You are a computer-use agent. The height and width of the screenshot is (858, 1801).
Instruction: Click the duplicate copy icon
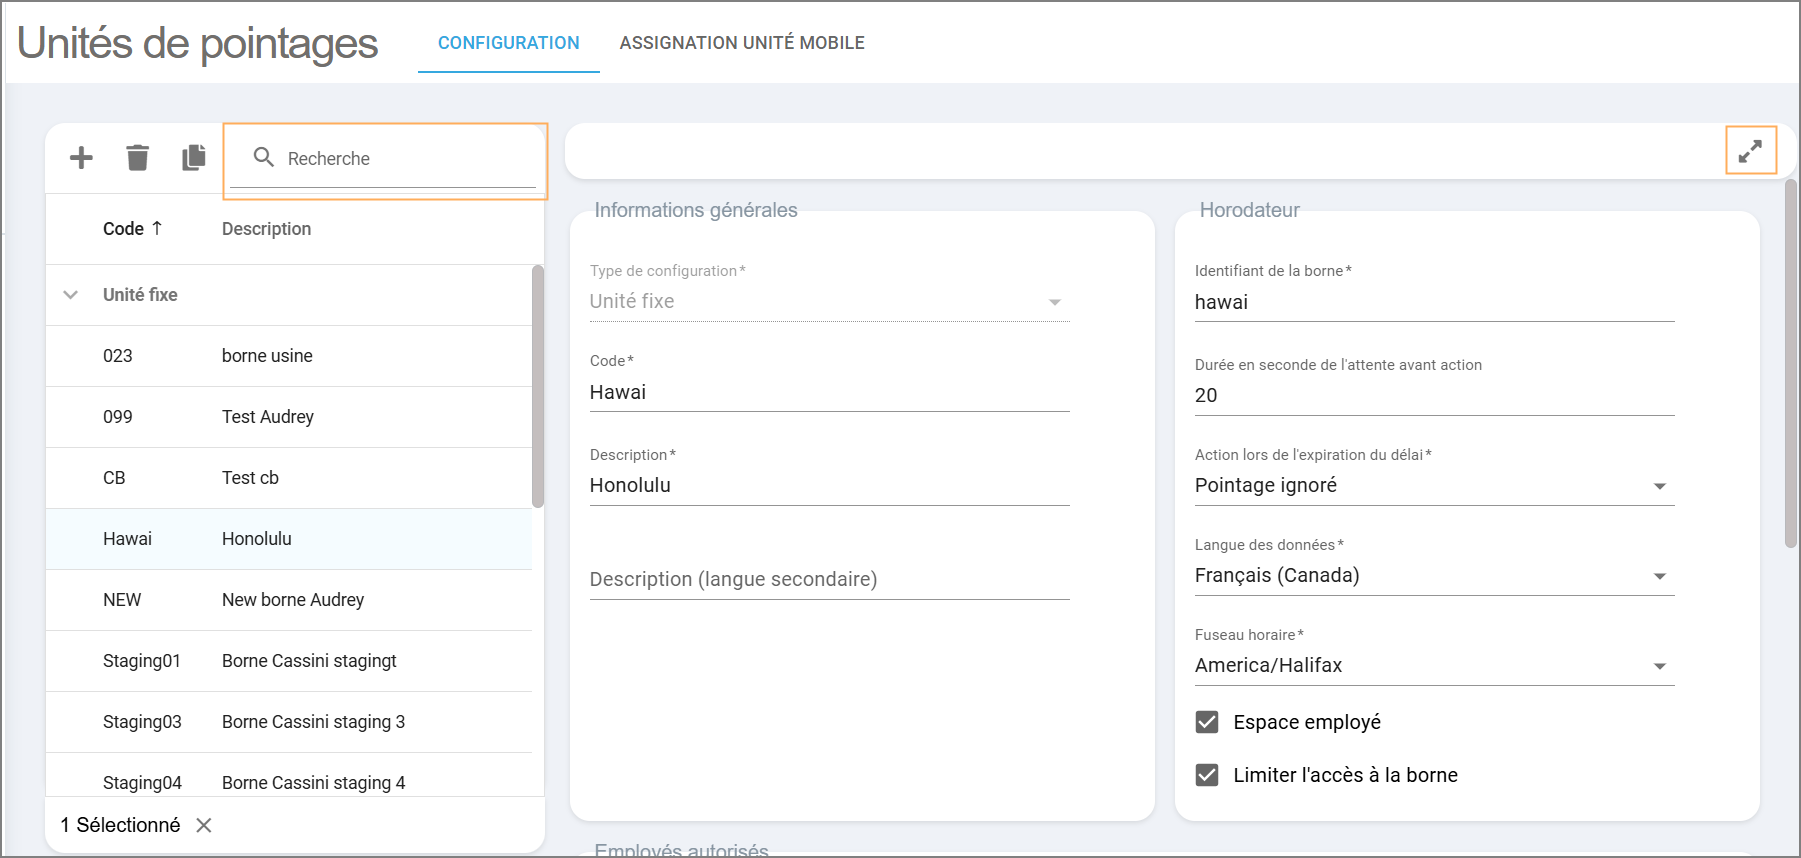[x=194, y=158]
